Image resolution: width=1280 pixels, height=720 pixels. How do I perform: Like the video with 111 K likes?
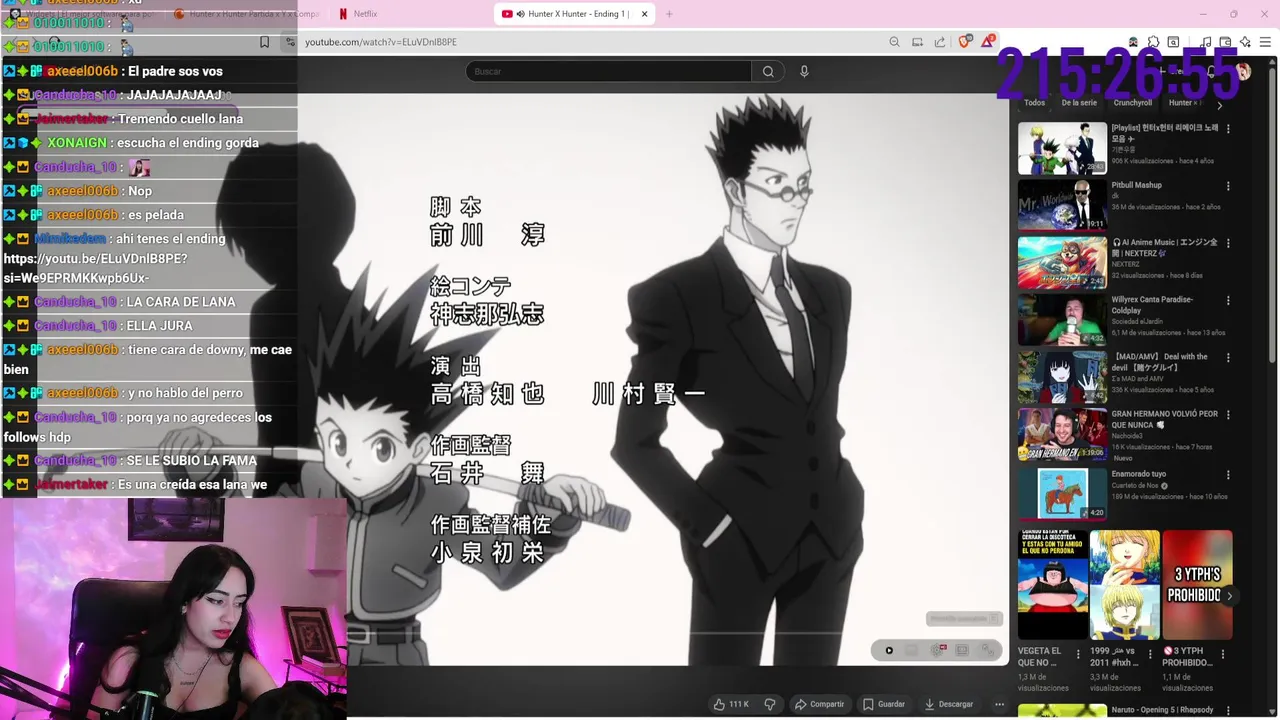pyautogui.click(x=731, y=704)
